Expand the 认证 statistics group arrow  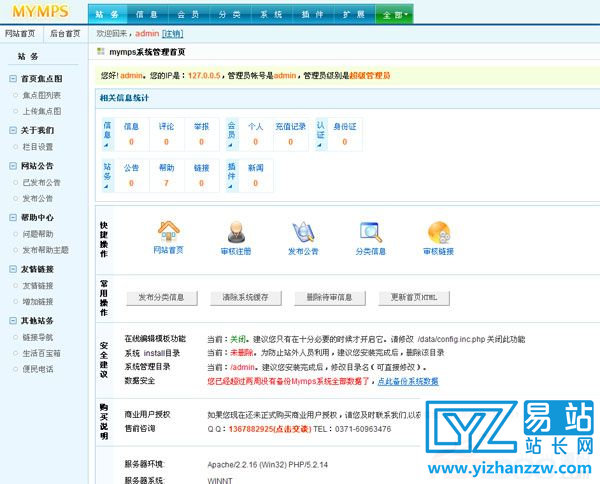click(x=320, y=145)
